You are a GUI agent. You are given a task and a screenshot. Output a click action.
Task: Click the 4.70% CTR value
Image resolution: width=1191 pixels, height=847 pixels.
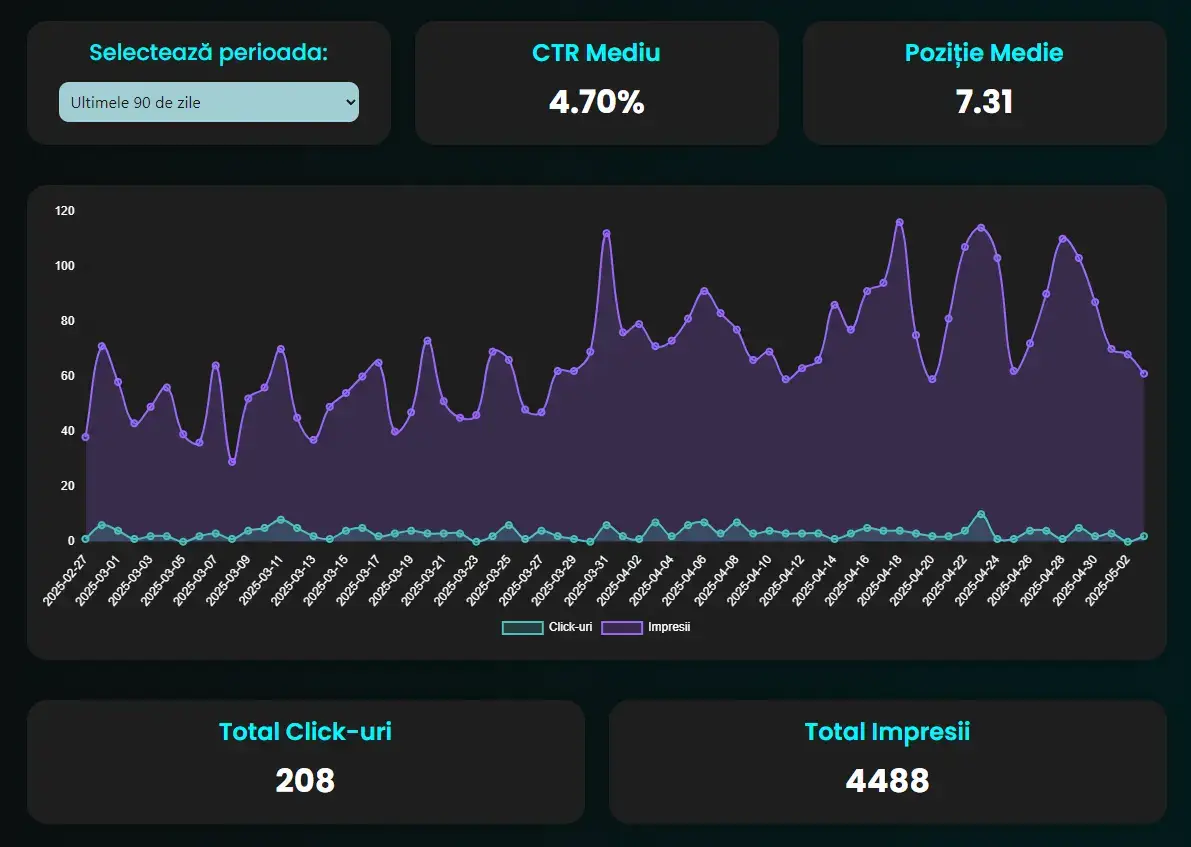pos(597,101)
